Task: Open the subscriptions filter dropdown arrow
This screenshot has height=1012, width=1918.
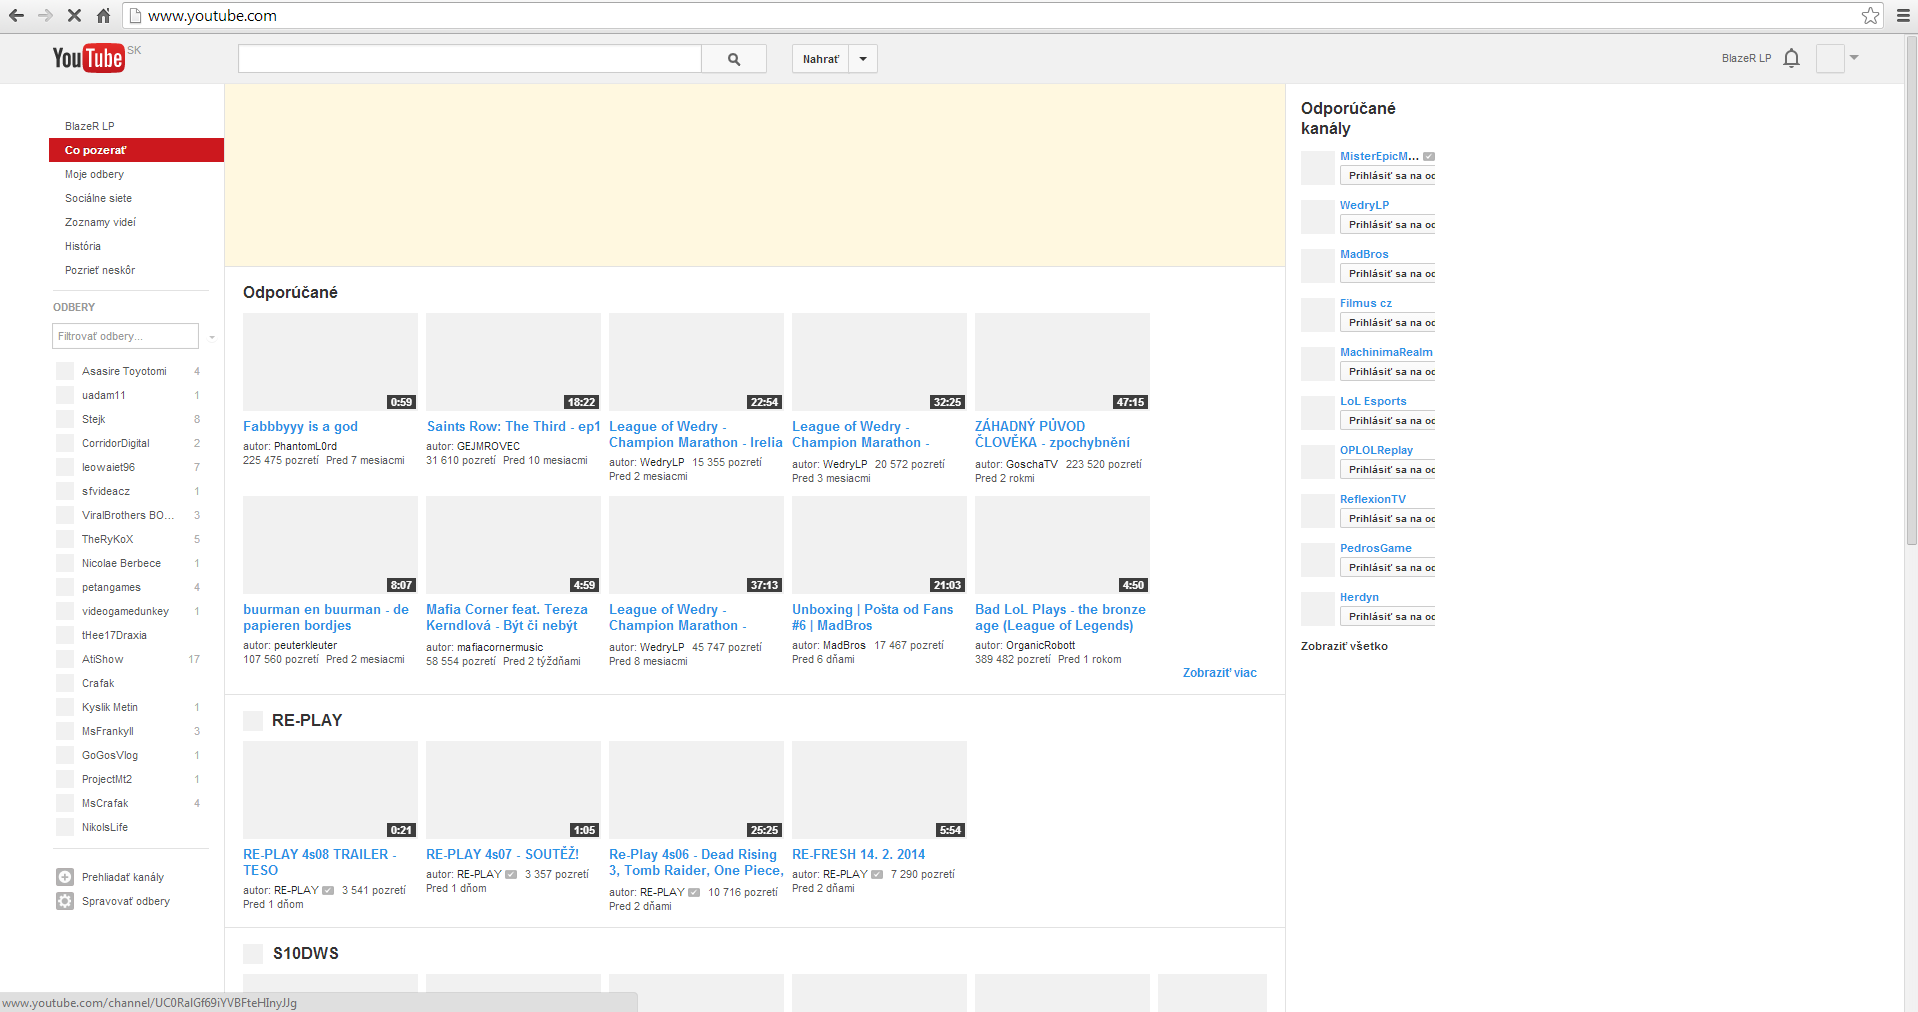Action: [212, 337]
